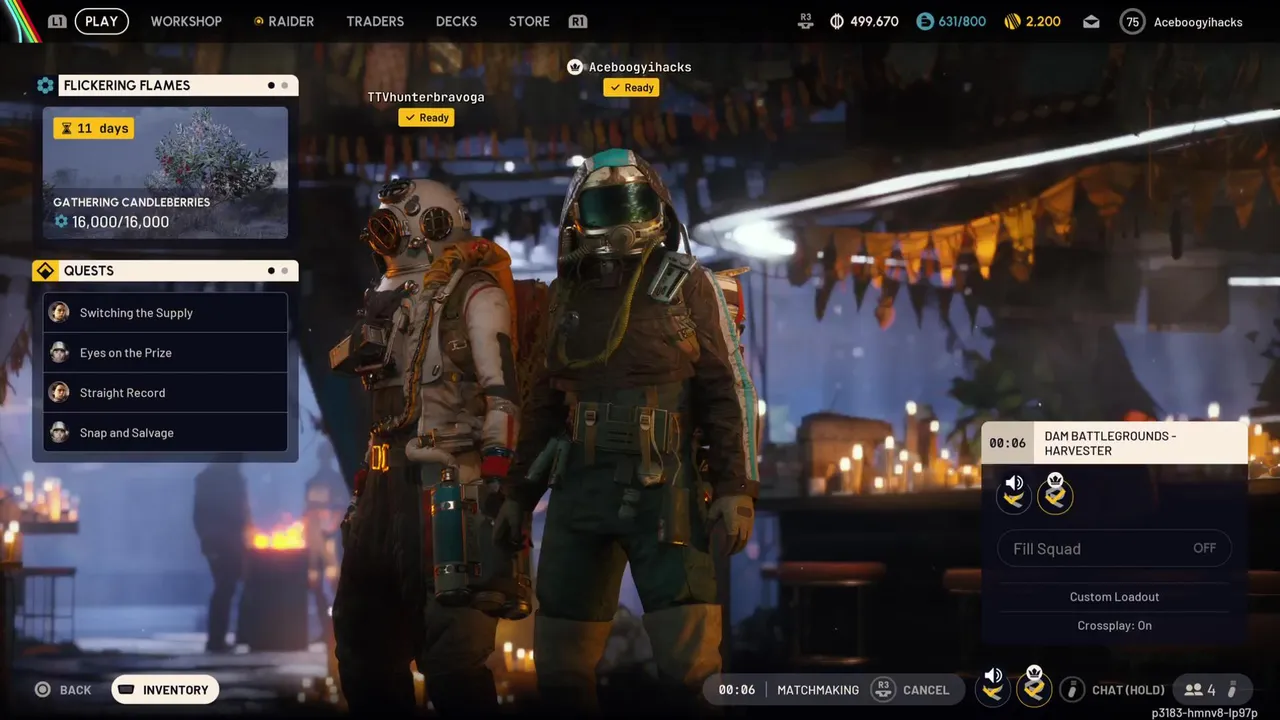Click DAM BATTLEGROUNDS - HARVESTER map title

click(1110, 443)
